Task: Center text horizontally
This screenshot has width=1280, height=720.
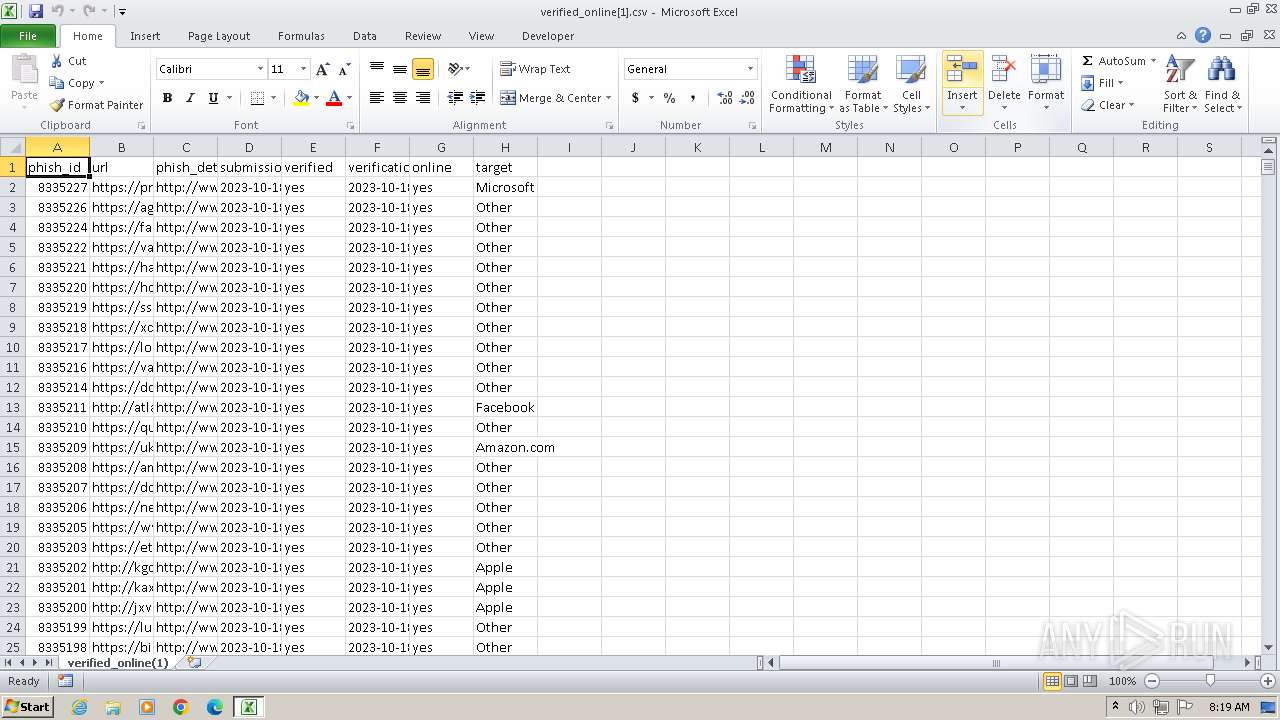Action: (400, 98)
